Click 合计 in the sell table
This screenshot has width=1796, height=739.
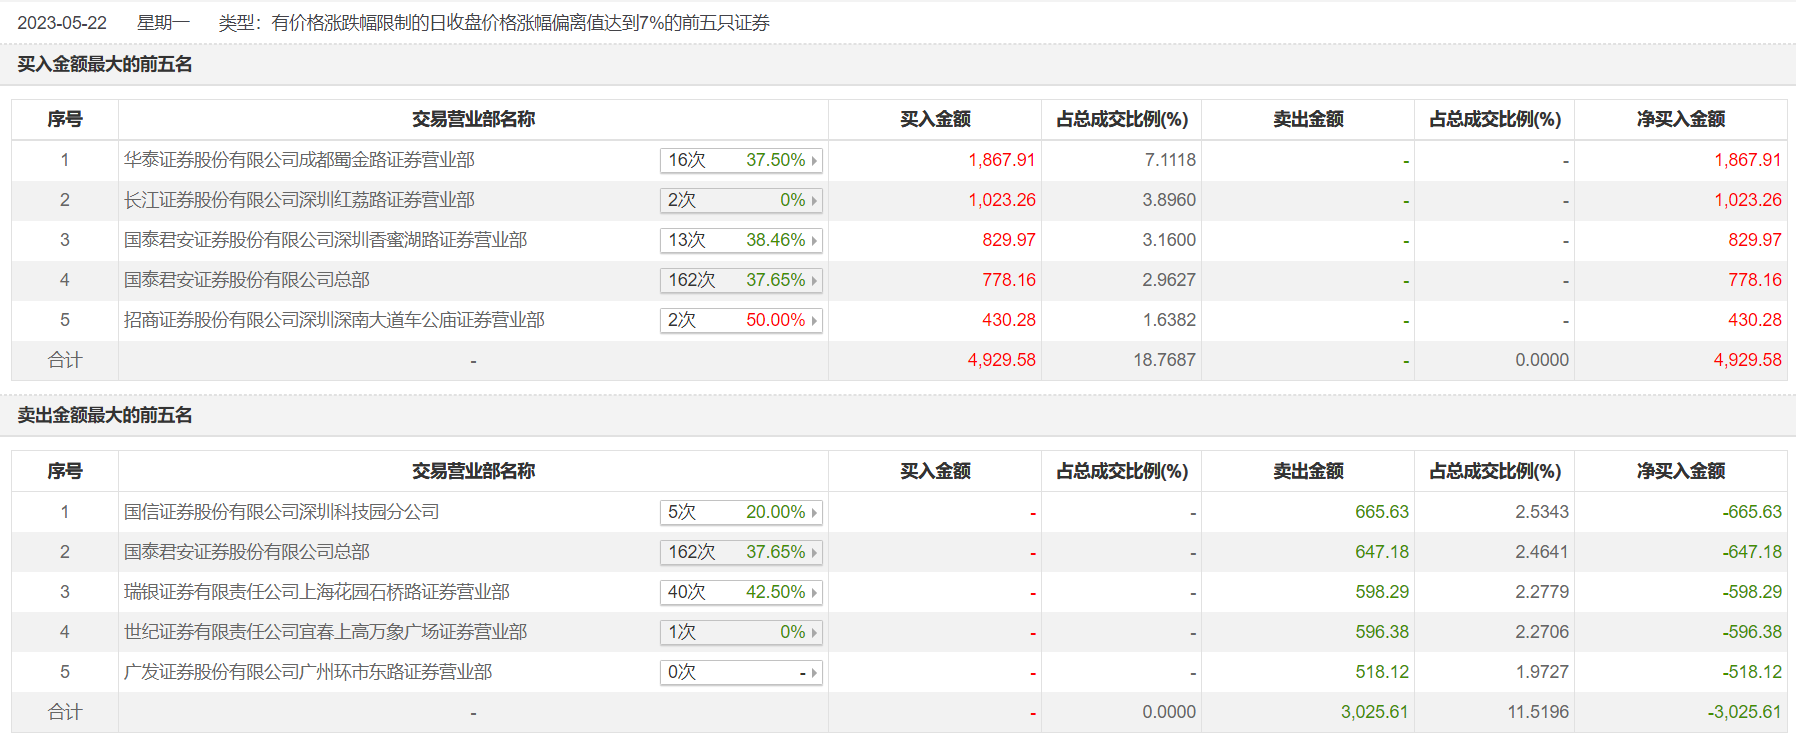coord(65,712)
